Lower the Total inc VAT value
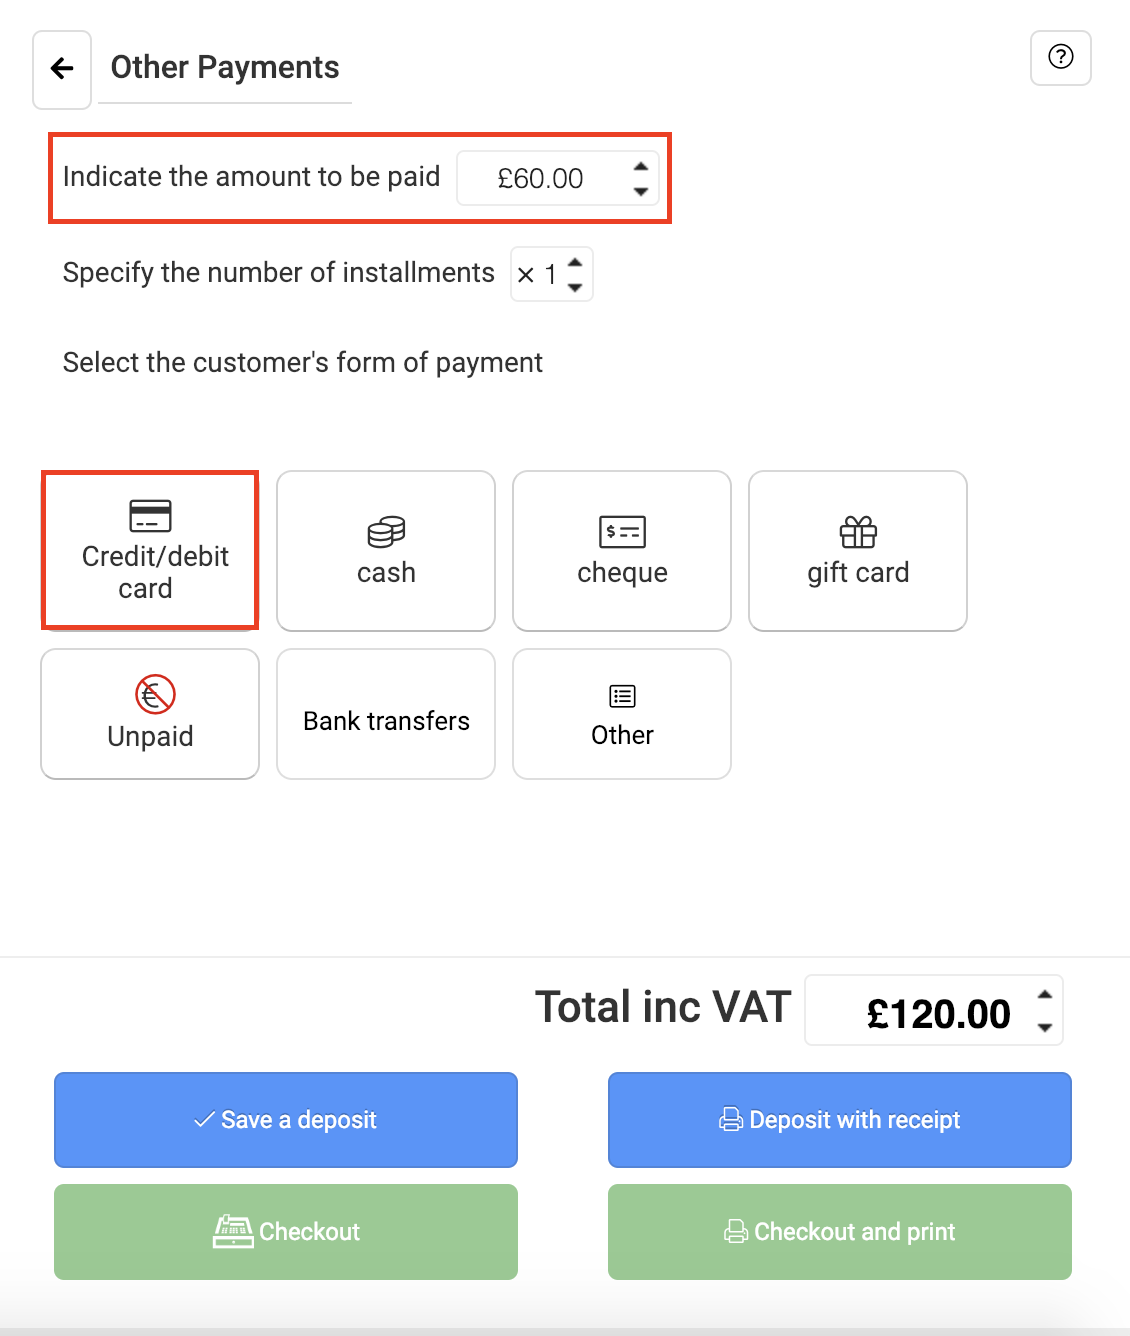Image resolution: width=1130 pixels, height=1336 pixels. click(1045, 1027)
